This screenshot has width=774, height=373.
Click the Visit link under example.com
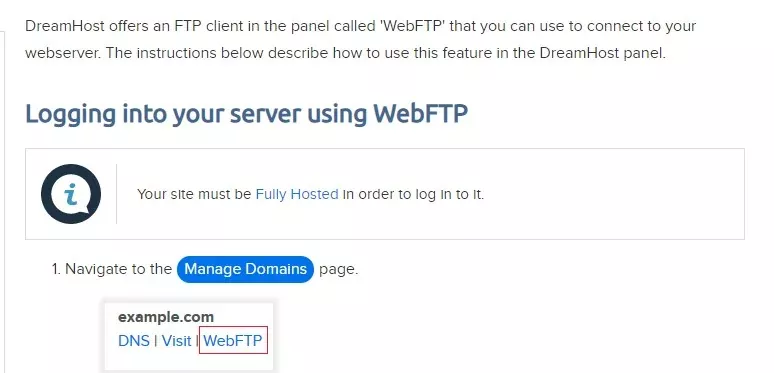[176, 340]
